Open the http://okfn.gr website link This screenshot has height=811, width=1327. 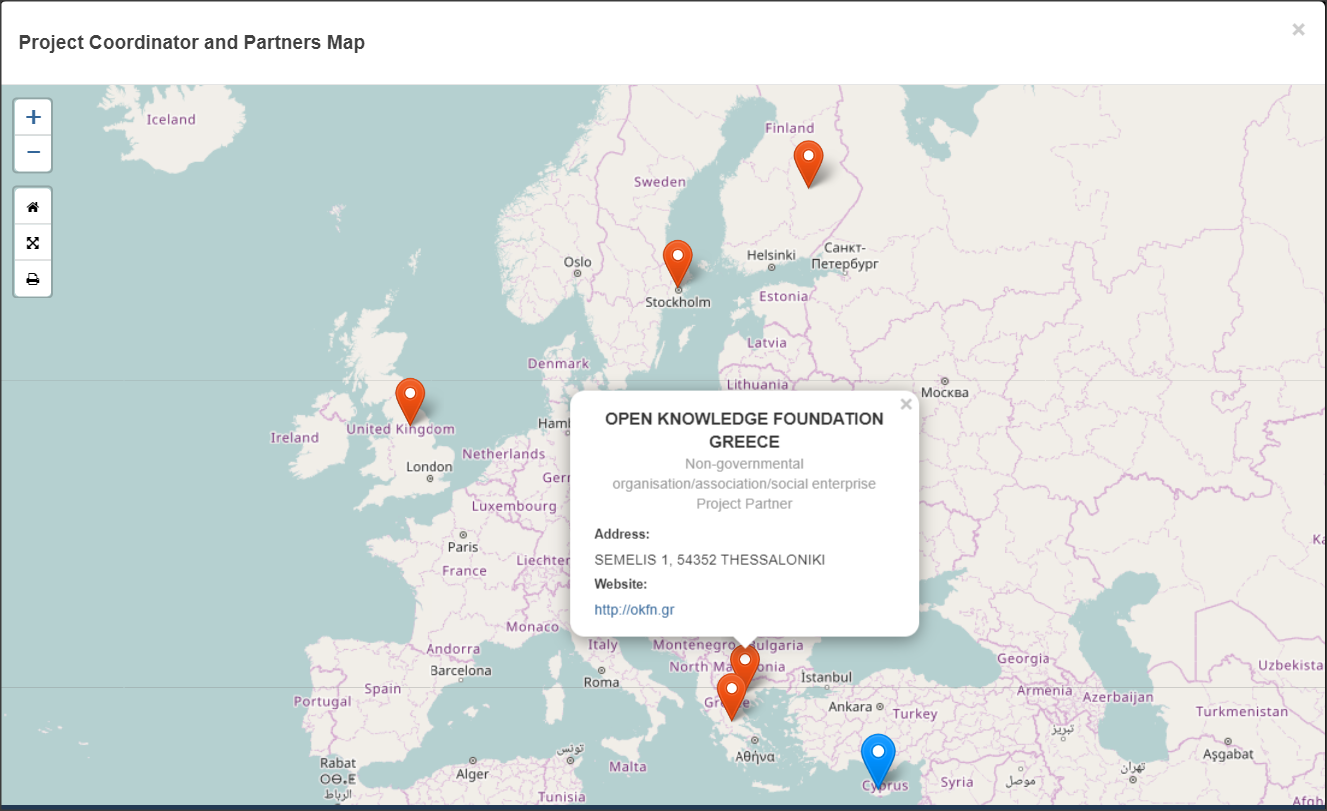[x=634, y=610]
